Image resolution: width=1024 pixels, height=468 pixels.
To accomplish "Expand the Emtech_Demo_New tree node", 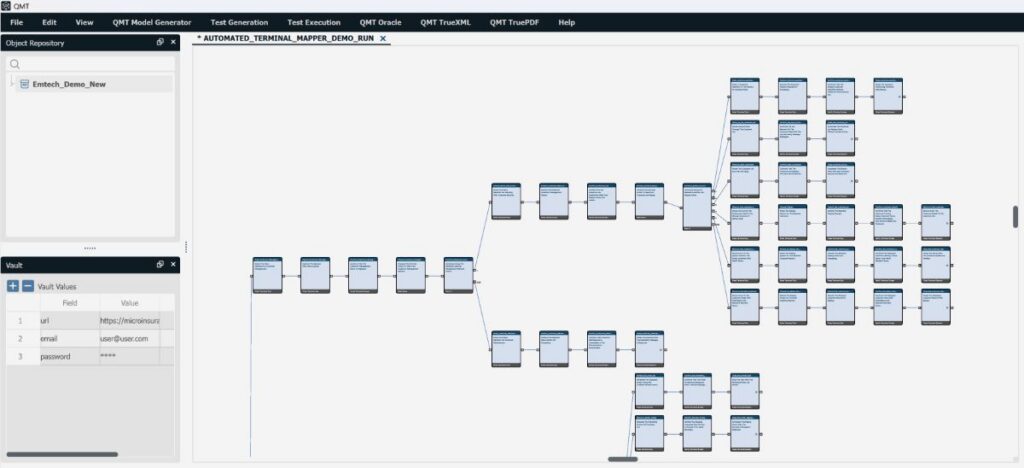I will point(12,82).
